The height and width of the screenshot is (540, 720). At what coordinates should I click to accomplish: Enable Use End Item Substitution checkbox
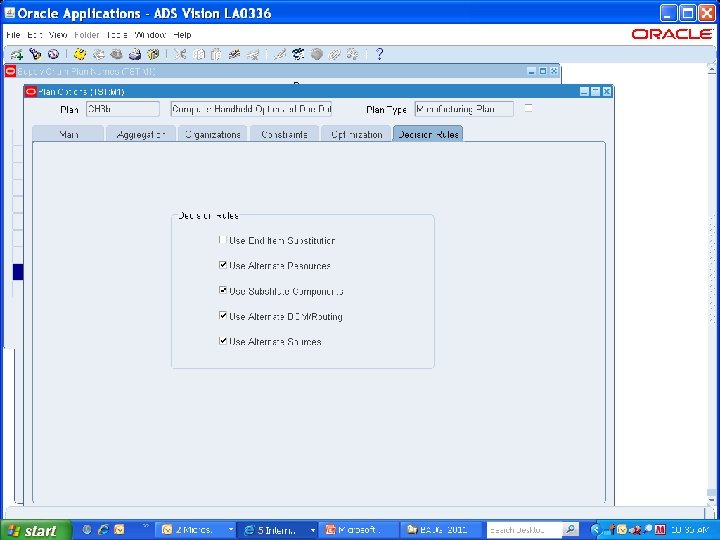pyautogui.click(x=223, y=240)
